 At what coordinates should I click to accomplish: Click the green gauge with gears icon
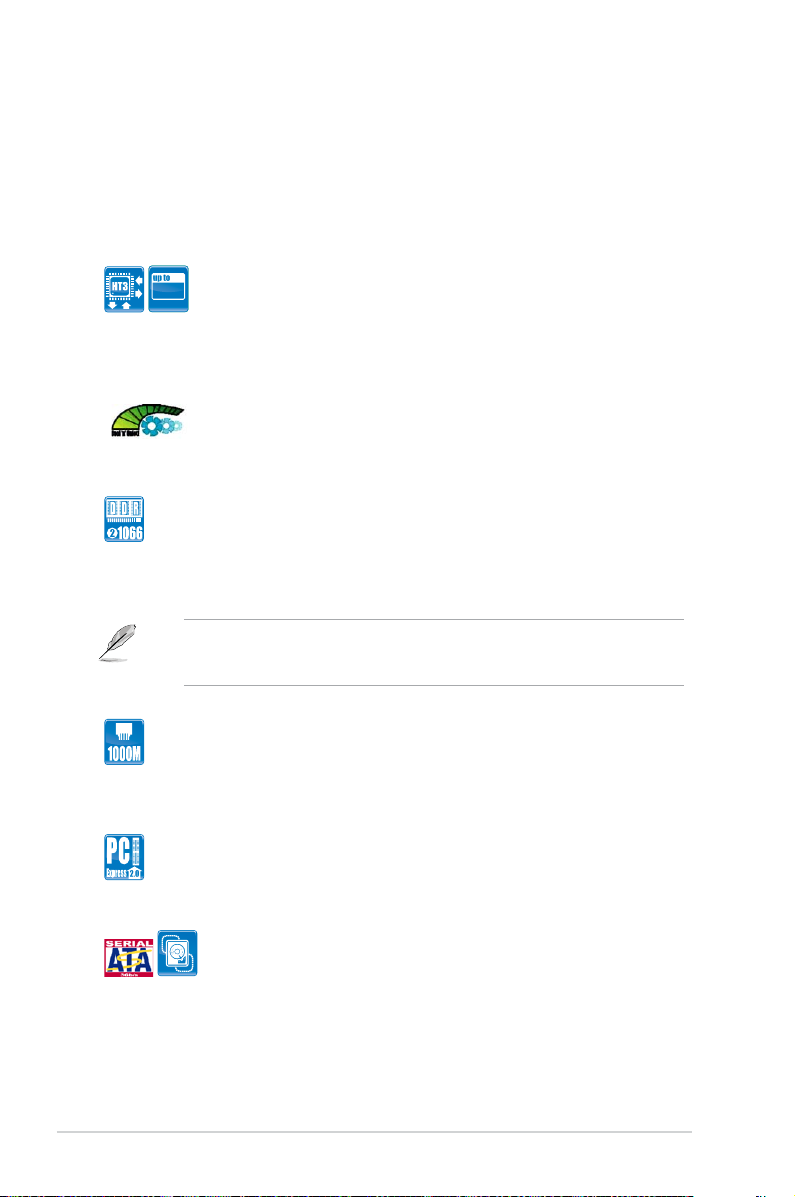[x=147, y=420]
